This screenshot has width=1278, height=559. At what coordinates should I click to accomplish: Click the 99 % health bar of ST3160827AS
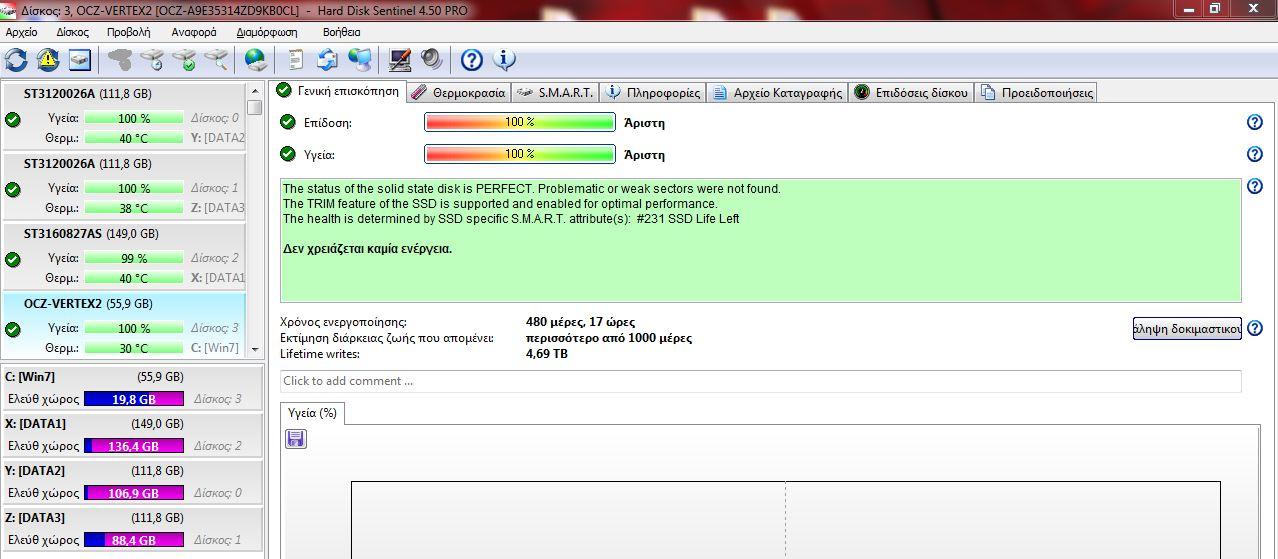134,258
